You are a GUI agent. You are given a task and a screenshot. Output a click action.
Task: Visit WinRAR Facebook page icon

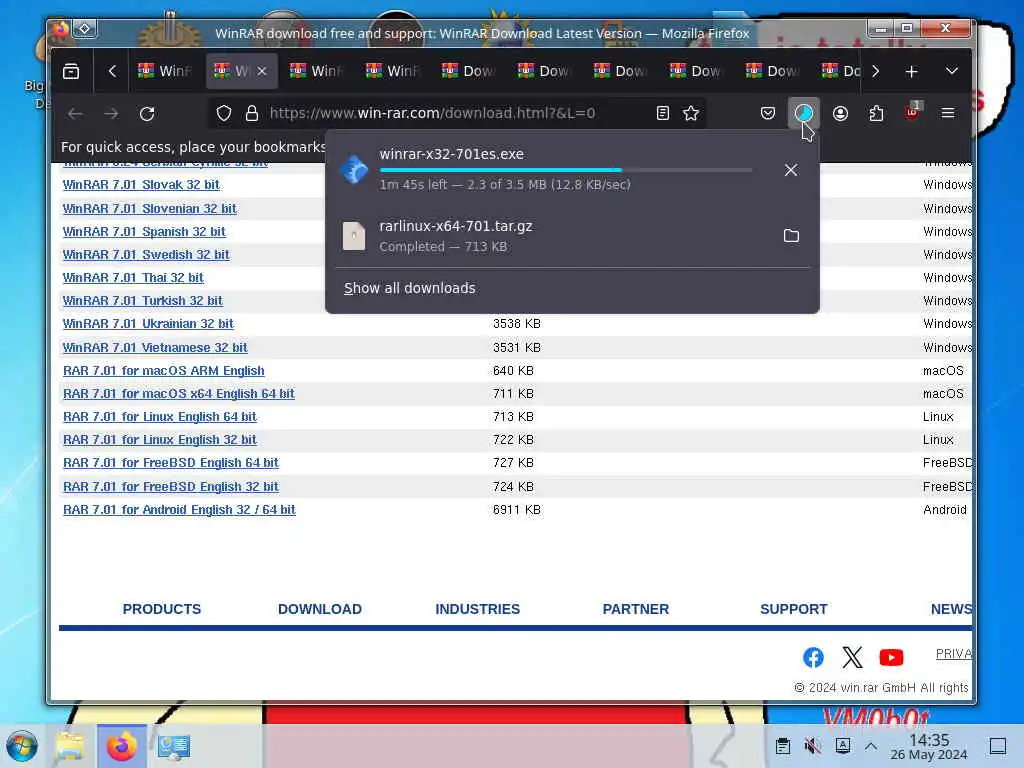[813, 657]
